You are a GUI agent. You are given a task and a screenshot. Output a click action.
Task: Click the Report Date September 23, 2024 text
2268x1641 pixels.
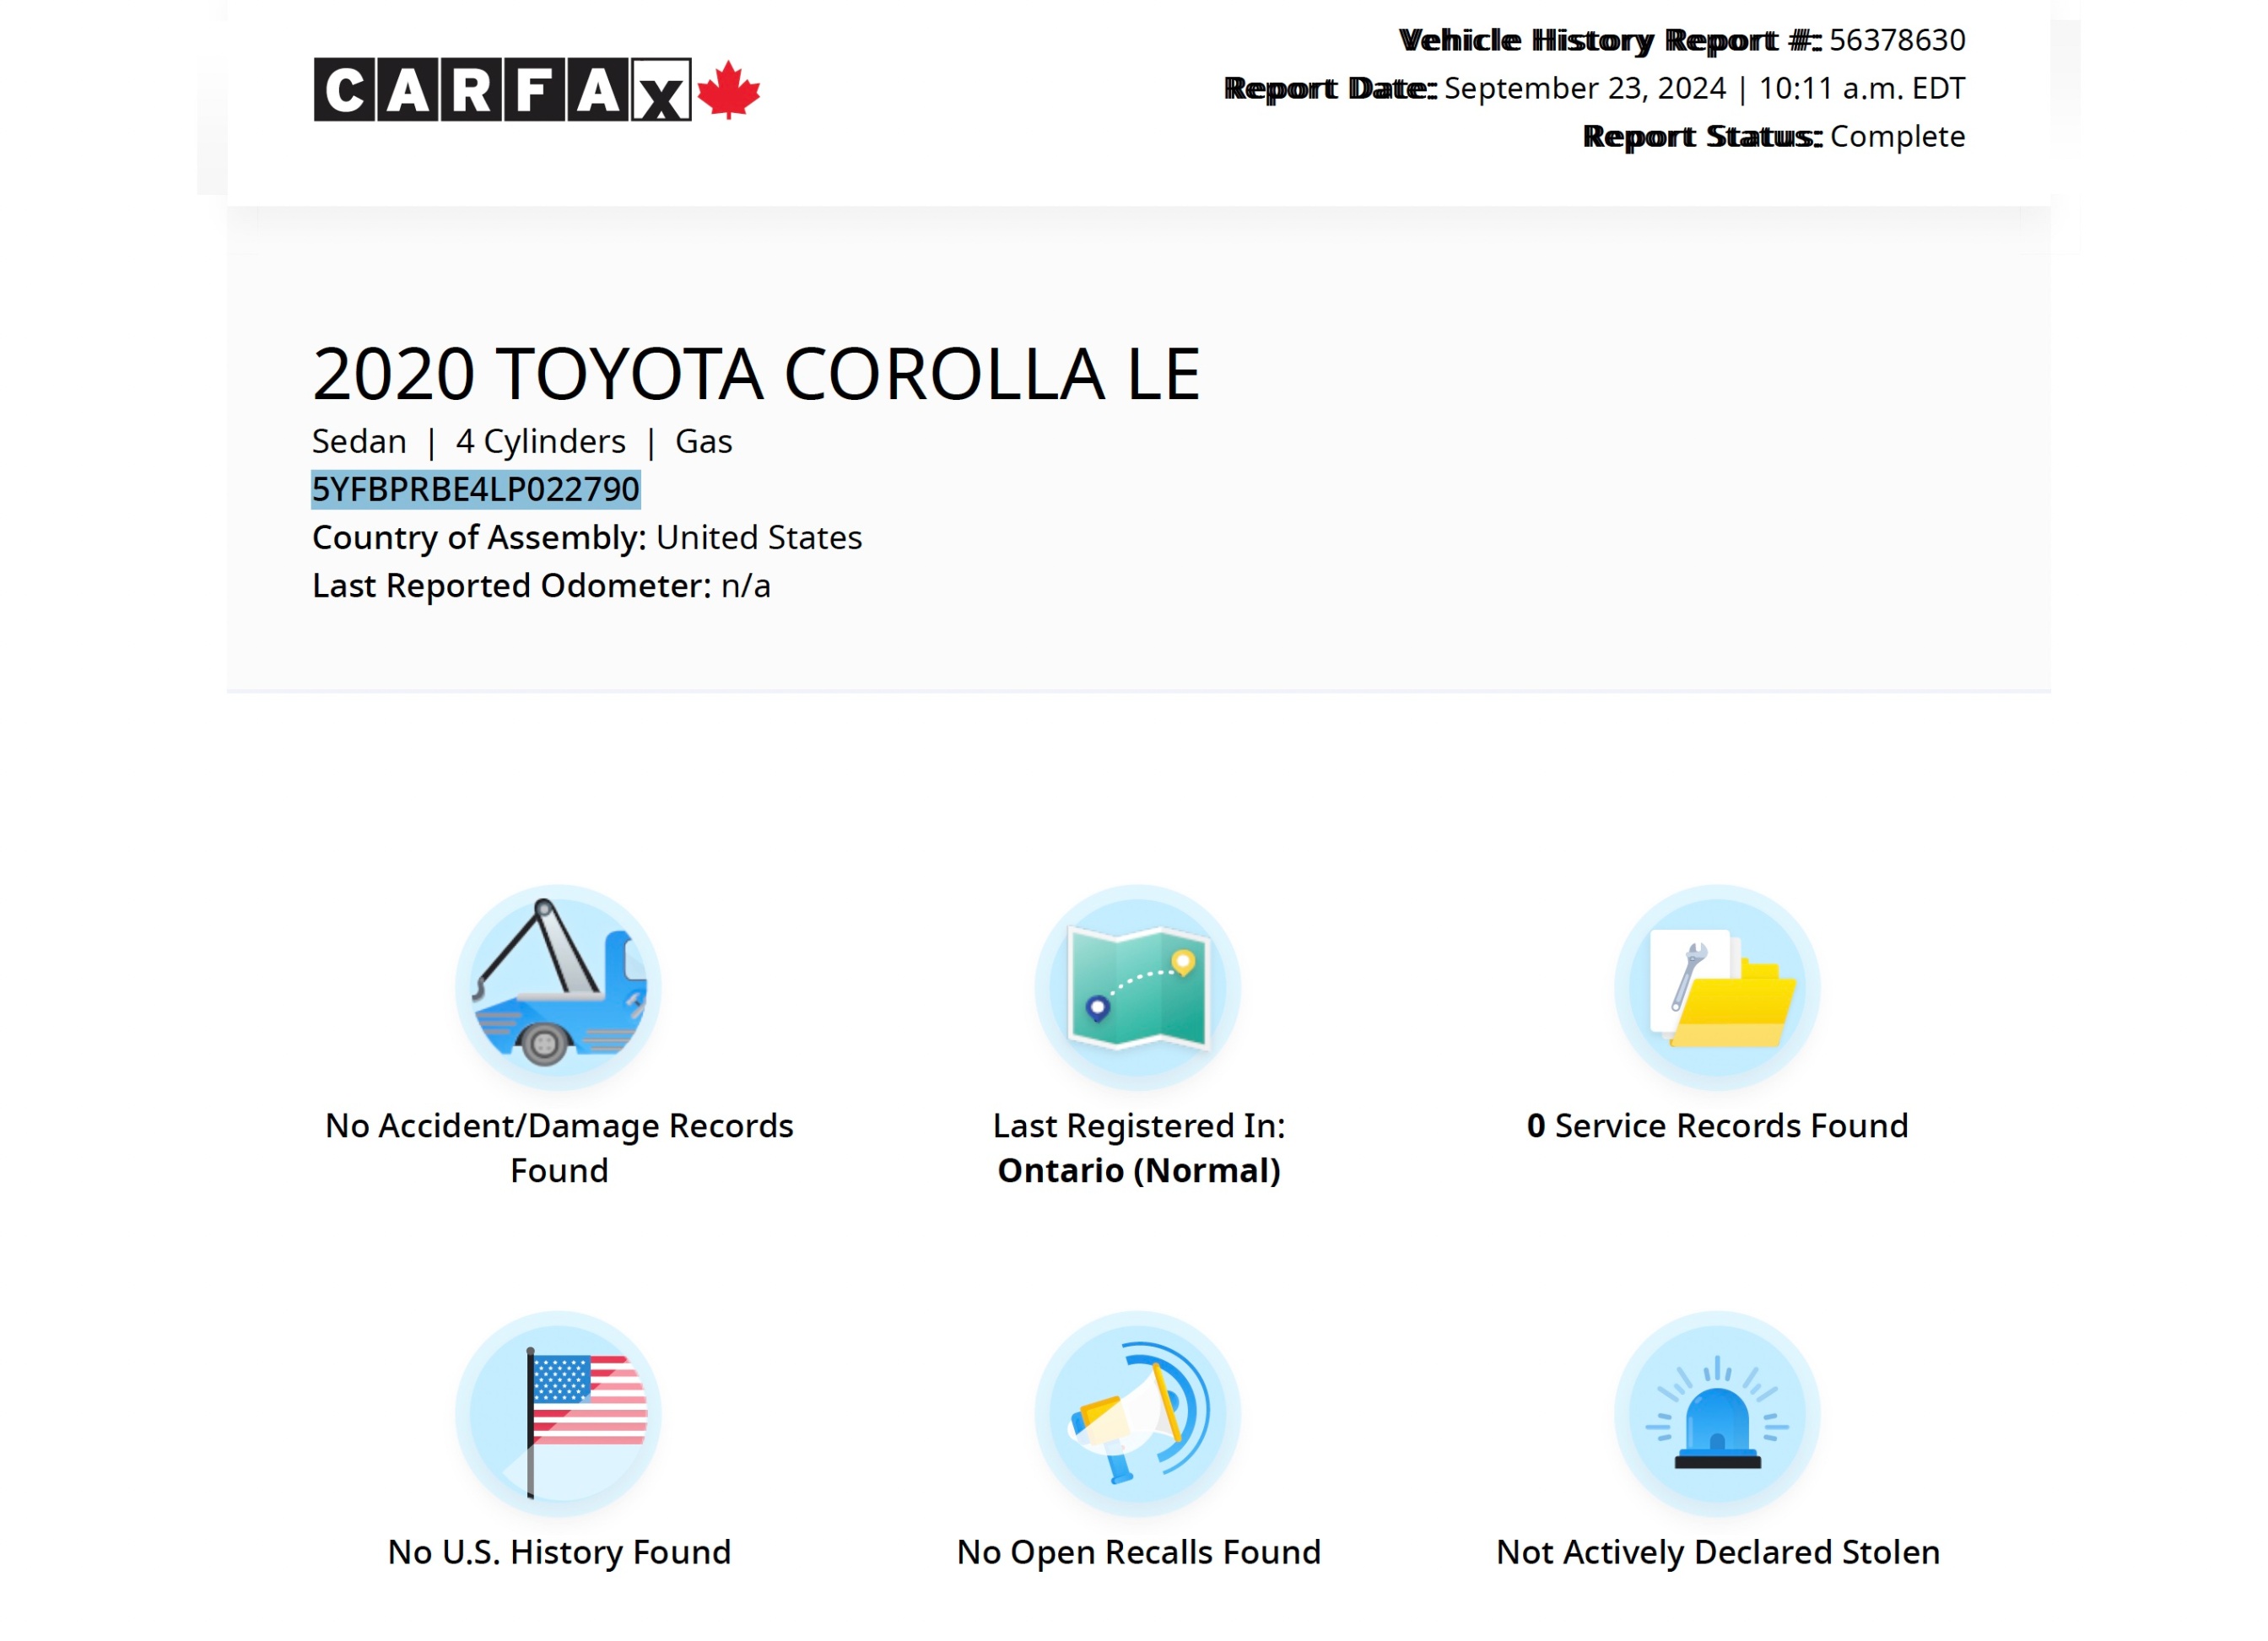(1594, 89)
